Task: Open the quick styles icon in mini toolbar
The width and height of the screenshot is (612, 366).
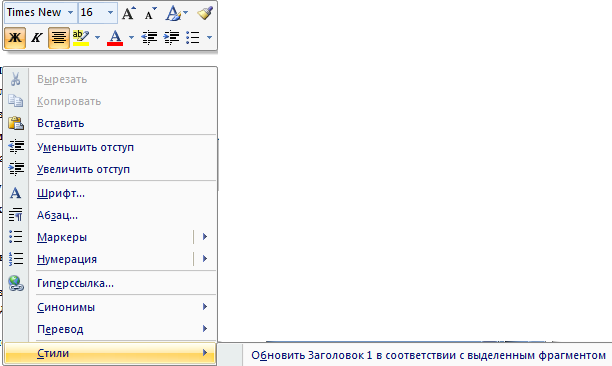Action: 173,13
